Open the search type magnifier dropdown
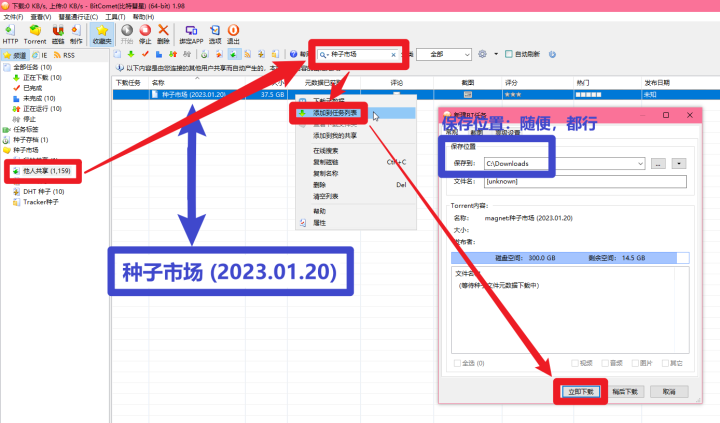 pyautogui.click(x=323, y=55)
